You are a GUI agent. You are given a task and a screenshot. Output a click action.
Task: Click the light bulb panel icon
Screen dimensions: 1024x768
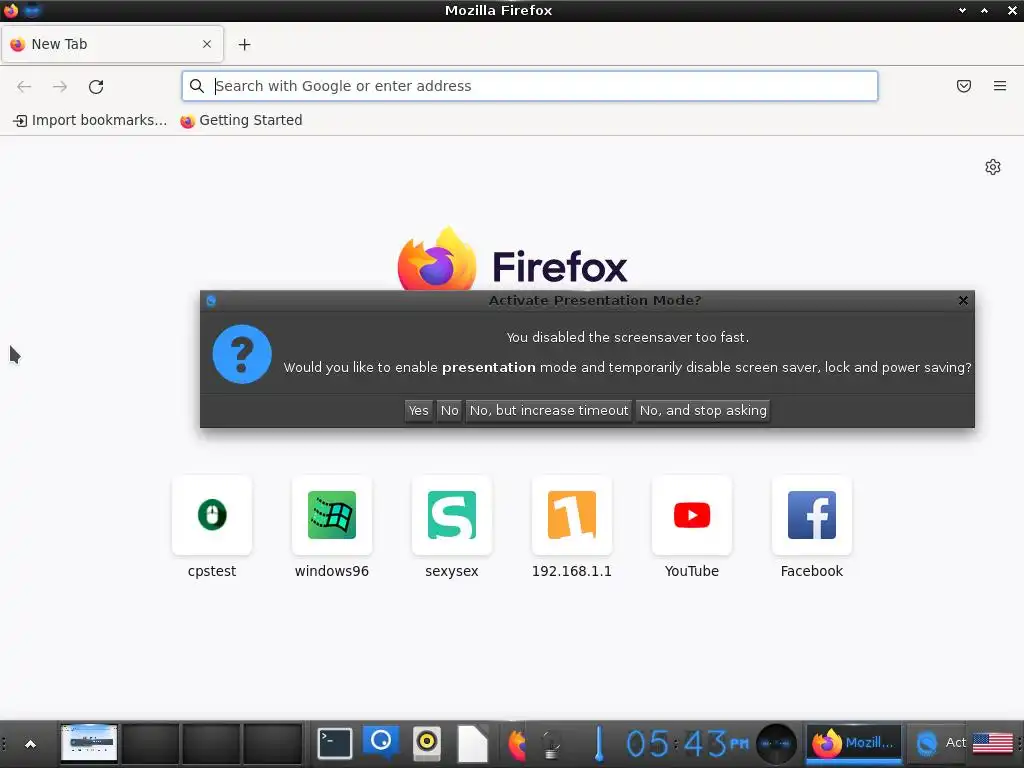(x=551, y=743)
